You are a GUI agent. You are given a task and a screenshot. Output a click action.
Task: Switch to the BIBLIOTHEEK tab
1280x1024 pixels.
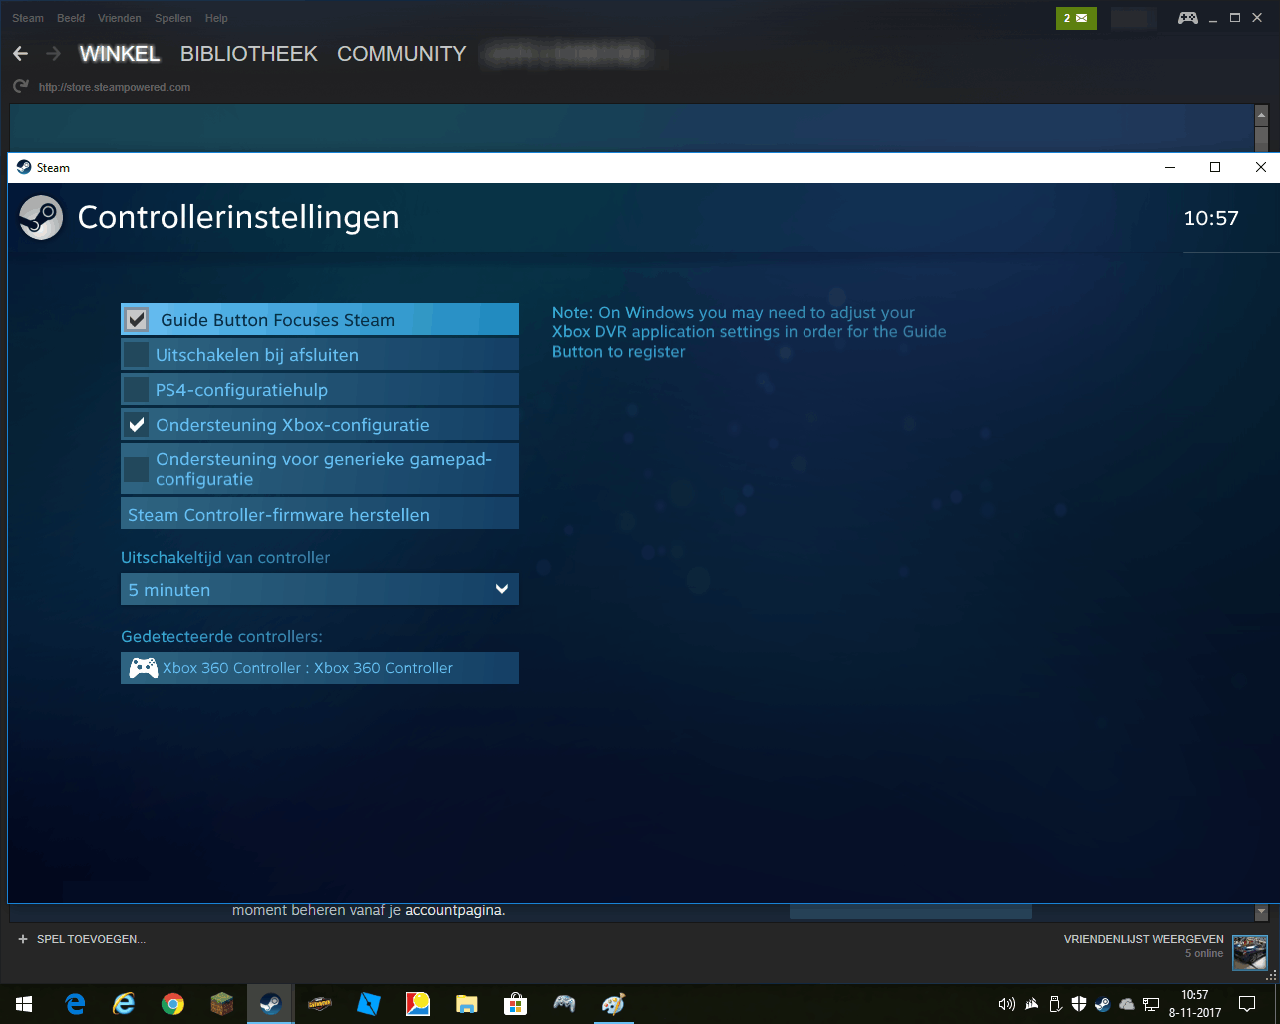coord(249,54)
